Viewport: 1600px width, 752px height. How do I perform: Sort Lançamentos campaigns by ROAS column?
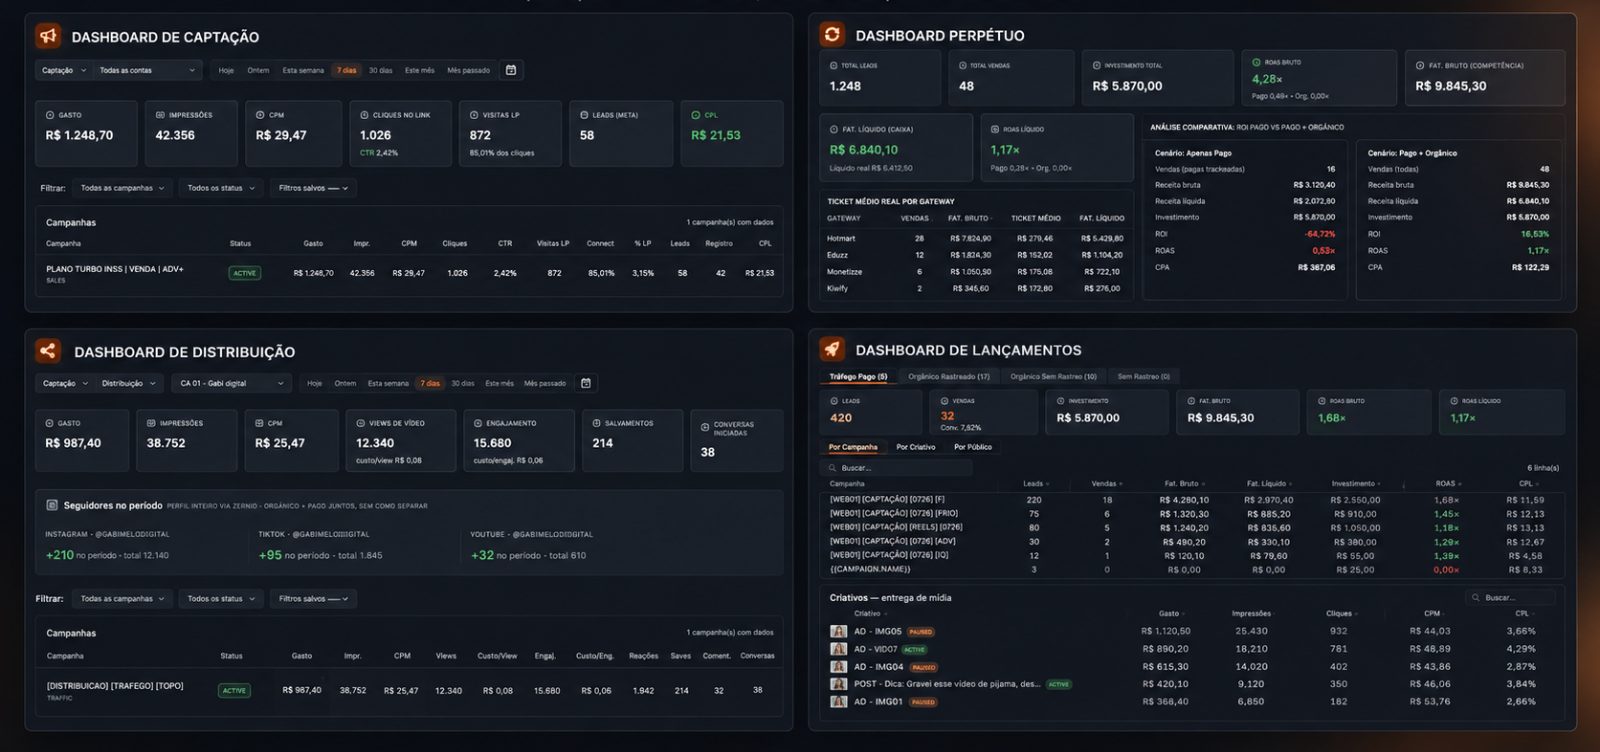pyautogui.click(x=1448, y=483)
